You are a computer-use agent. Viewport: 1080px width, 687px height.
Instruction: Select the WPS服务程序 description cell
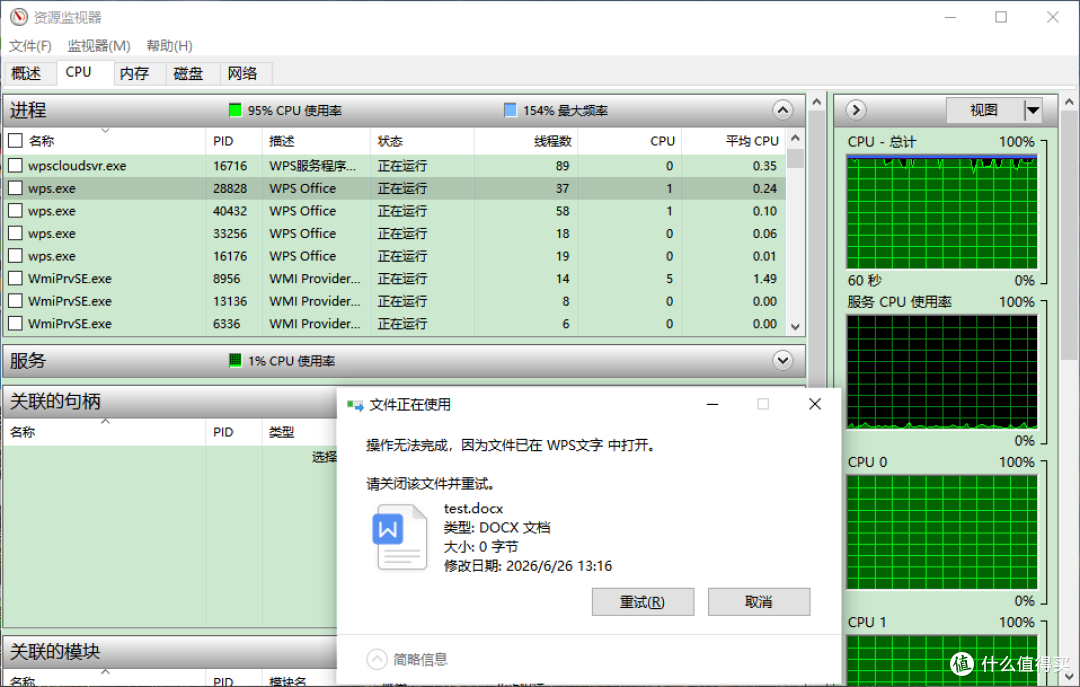click(x=313, y=165)
